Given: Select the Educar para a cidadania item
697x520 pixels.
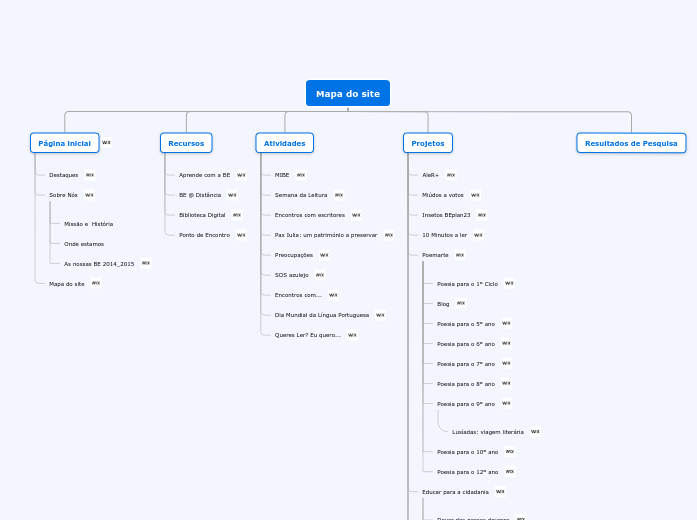Looking at the screenshot, I should click(455, 492).
